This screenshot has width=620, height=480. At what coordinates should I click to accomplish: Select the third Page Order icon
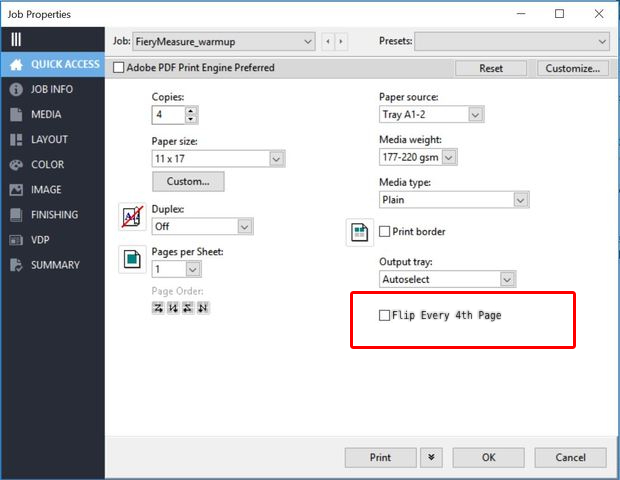(188, 308)
